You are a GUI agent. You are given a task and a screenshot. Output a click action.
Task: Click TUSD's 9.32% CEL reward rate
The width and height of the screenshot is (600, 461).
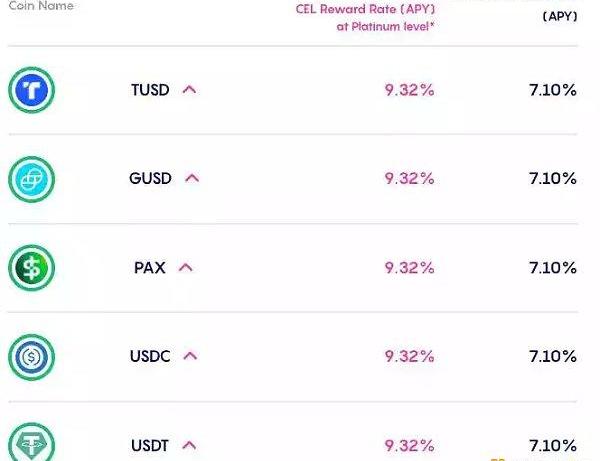[409, 90]
